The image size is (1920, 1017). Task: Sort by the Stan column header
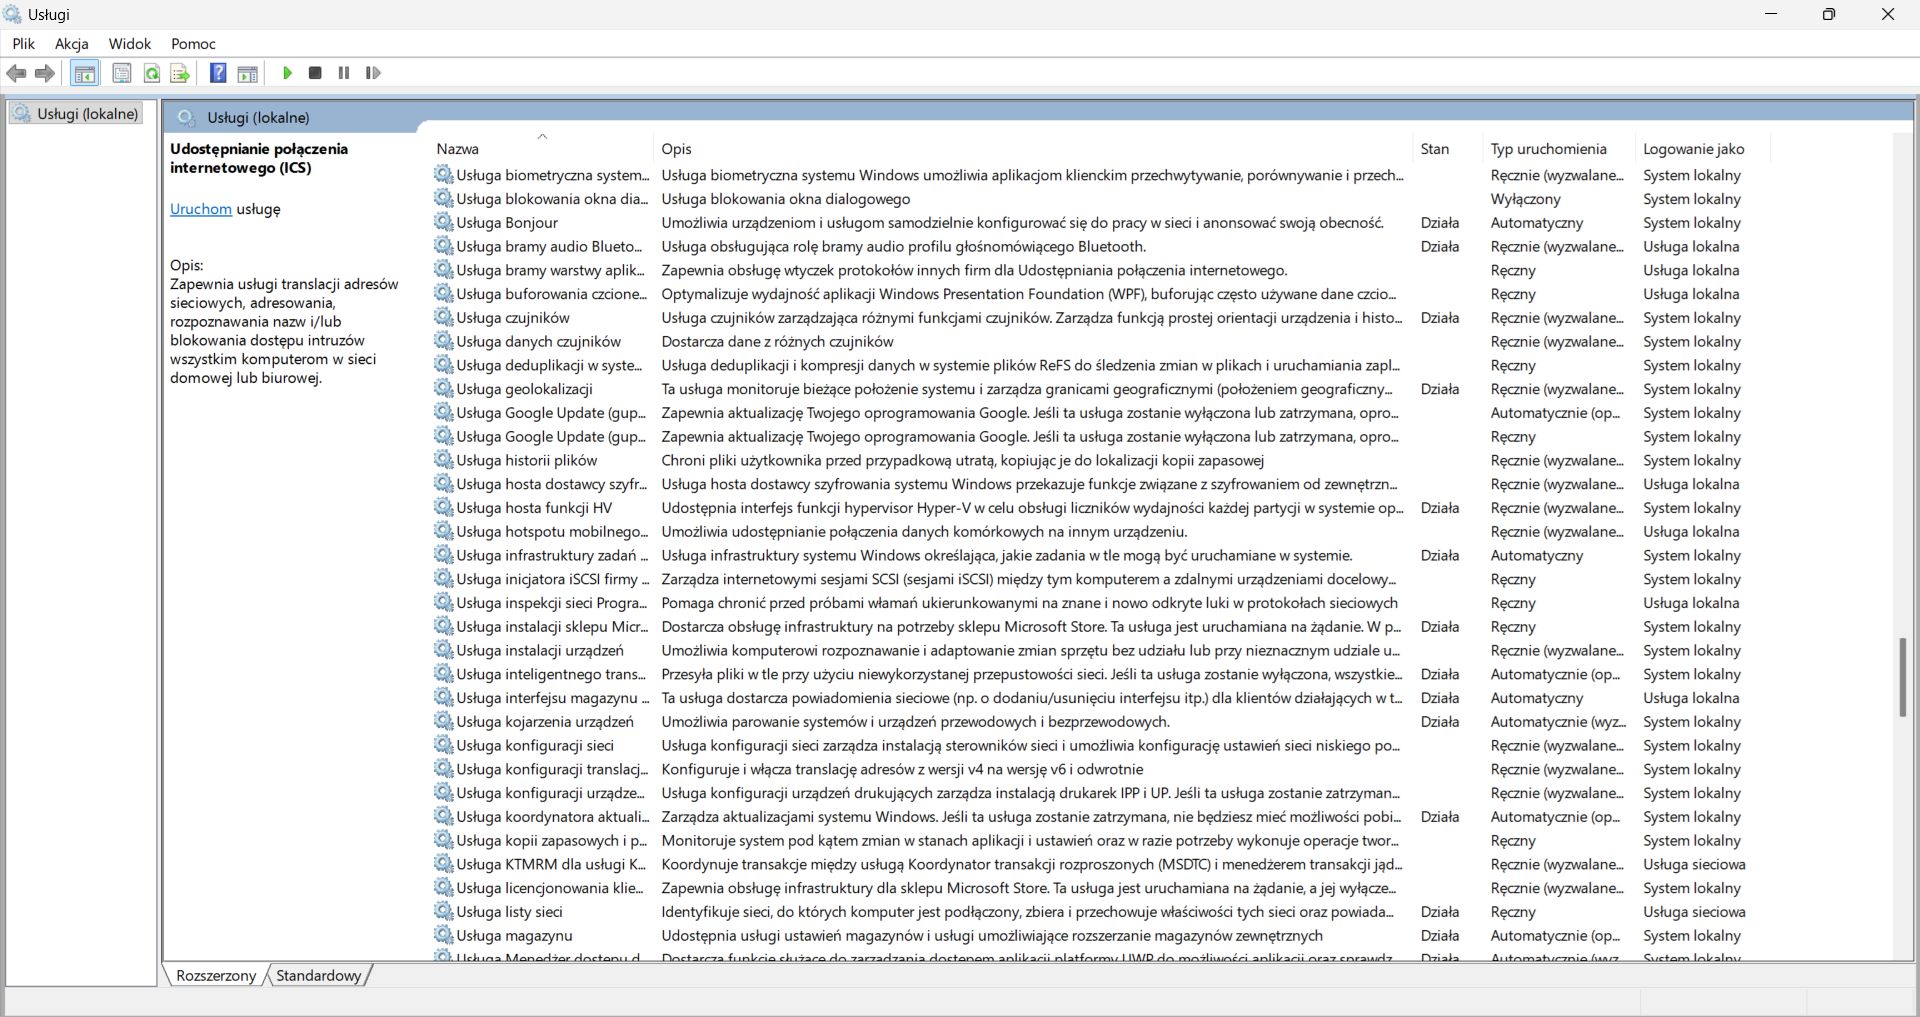pos(1449,148)
